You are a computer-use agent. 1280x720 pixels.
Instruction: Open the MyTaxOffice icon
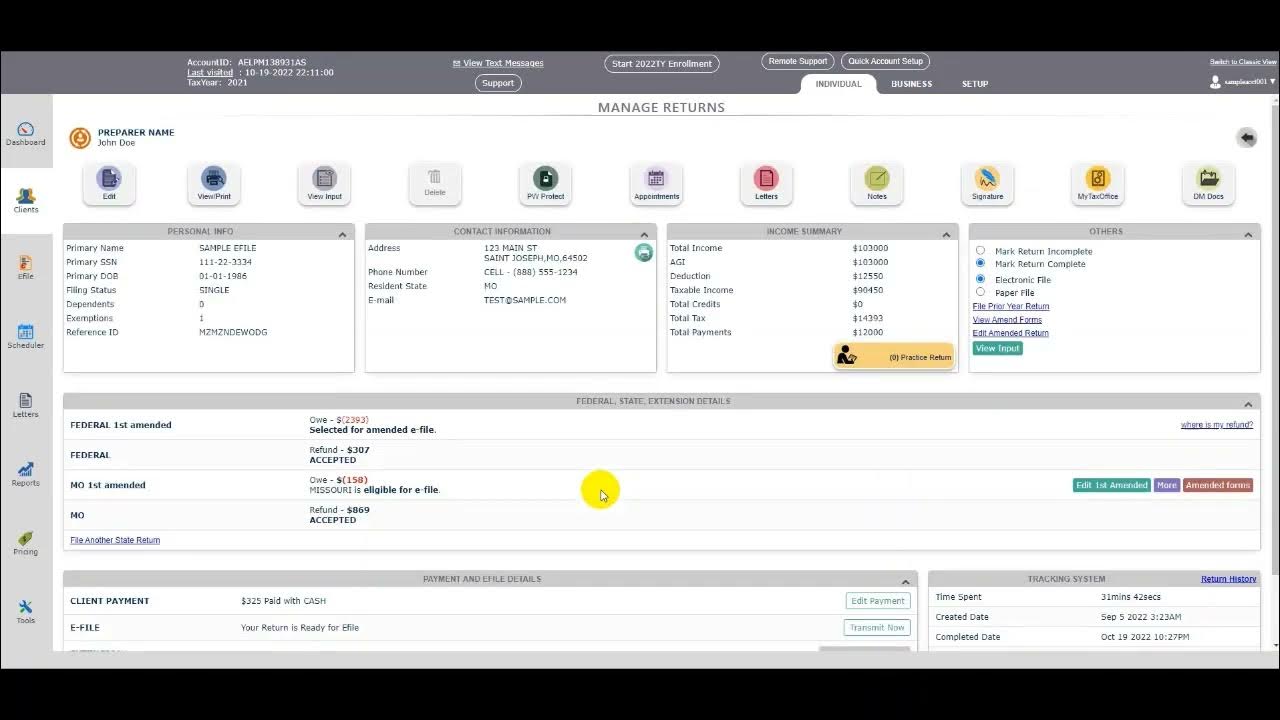point(1098,183)
